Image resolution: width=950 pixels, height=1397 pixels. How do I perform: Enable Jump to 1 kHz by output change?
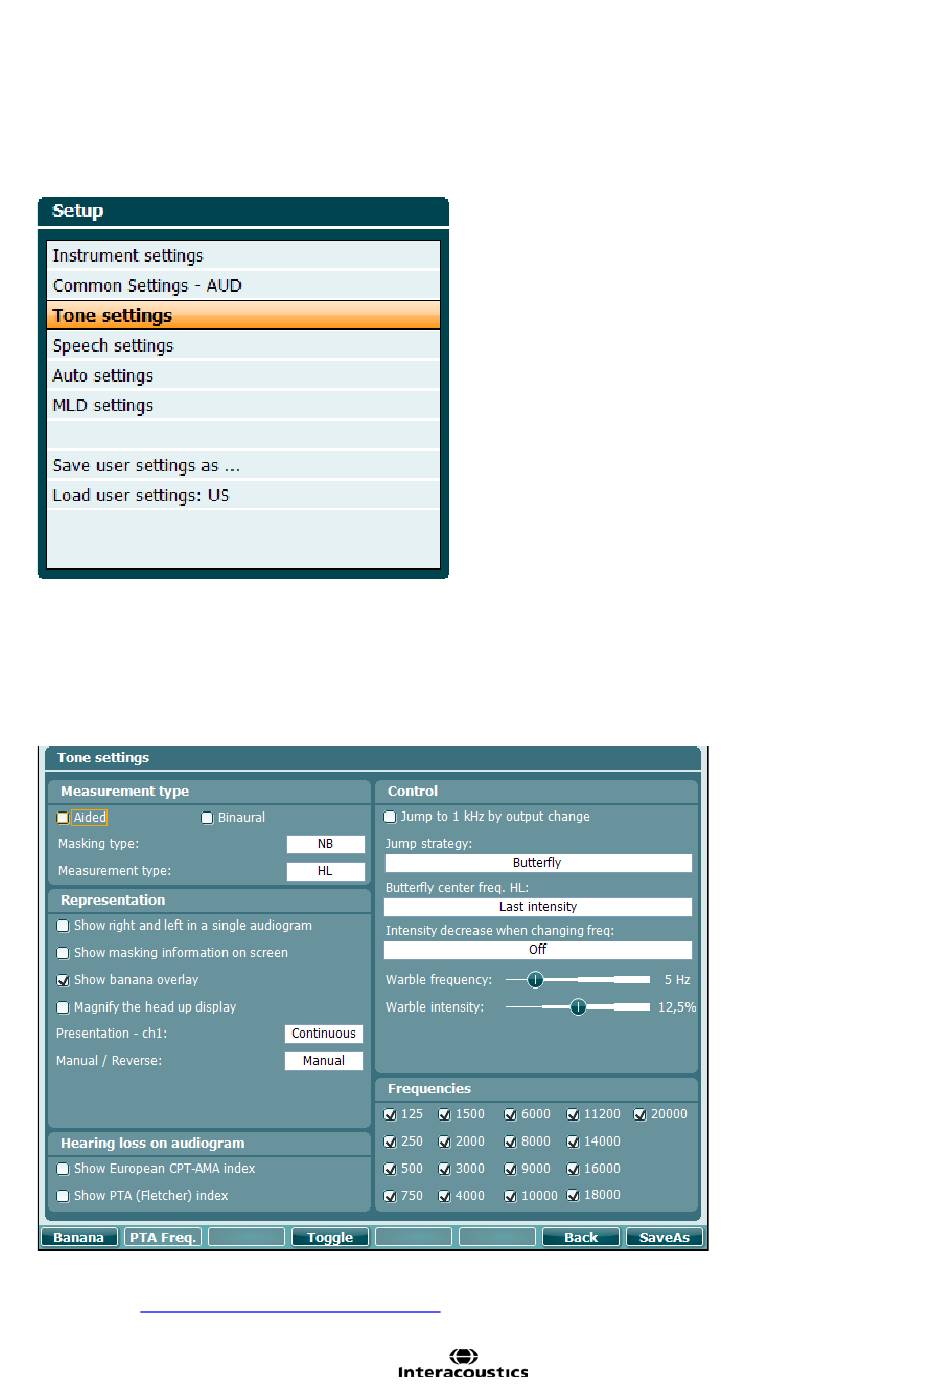[390, 817]
